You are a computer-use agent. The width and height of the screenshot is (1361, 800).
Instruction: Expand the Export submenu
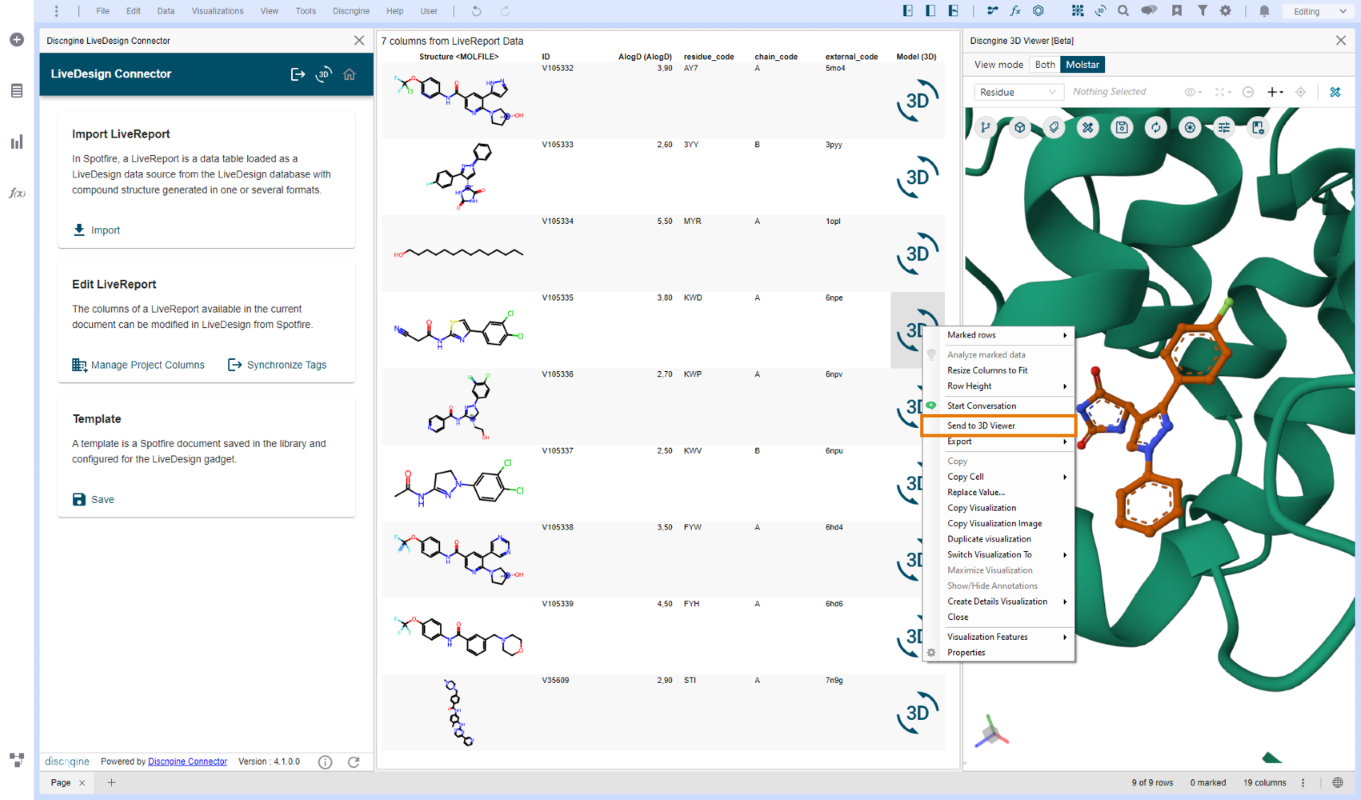pos(998,441)
